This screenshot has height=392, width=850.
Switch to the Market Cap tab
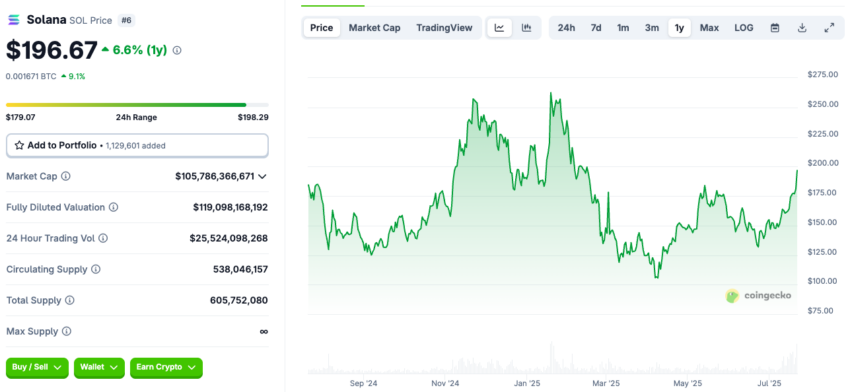(x=375, y=28)
